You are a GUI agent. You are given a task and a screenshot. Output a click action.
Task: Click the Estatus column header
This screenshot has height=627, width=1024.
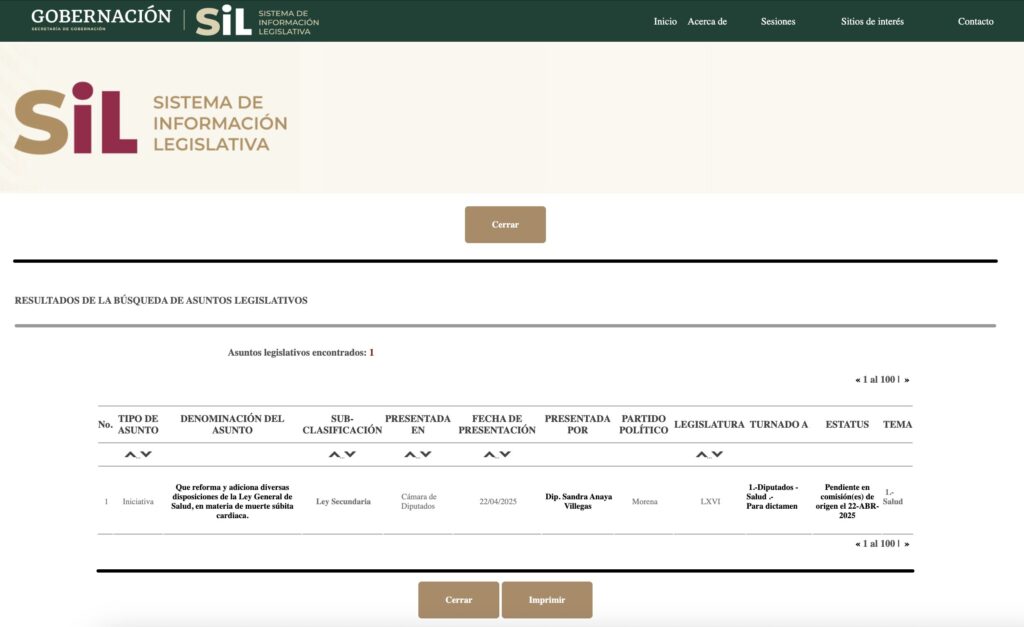pos(847,425)
